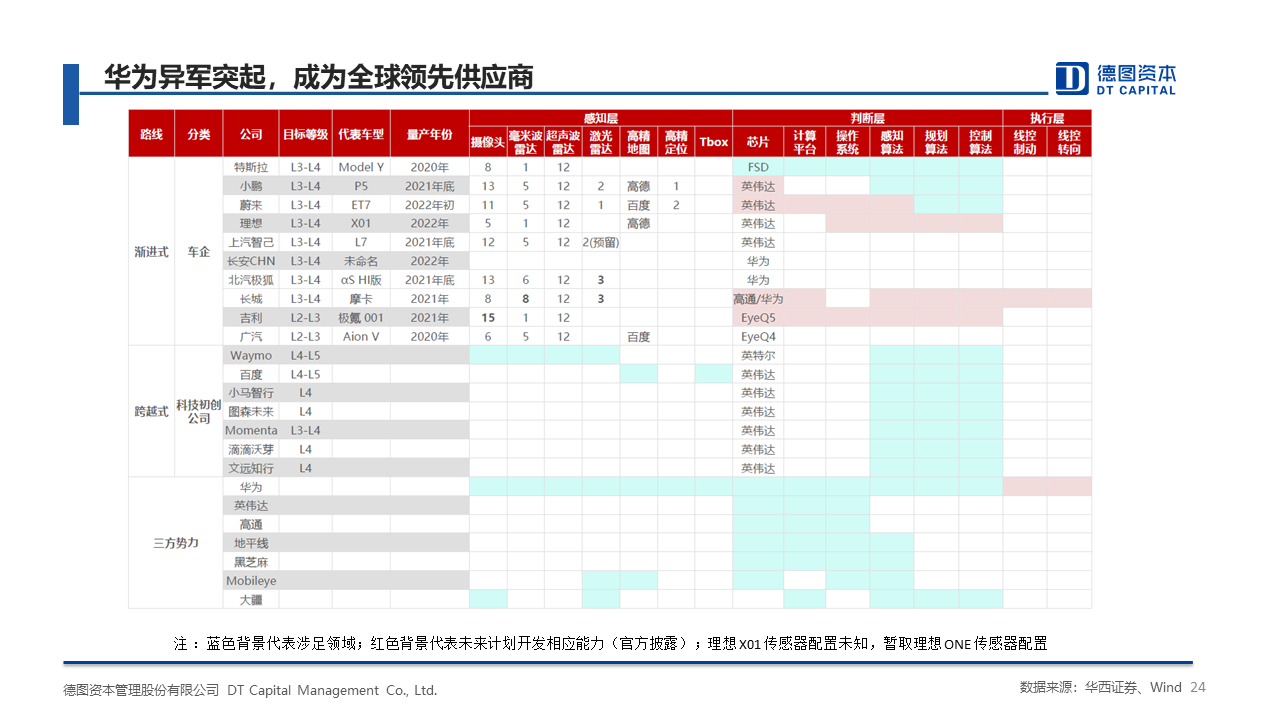Click the 目标等级 column header
Image resolution: width=1280 pixels, height=720 pixels.
point(305,135)
